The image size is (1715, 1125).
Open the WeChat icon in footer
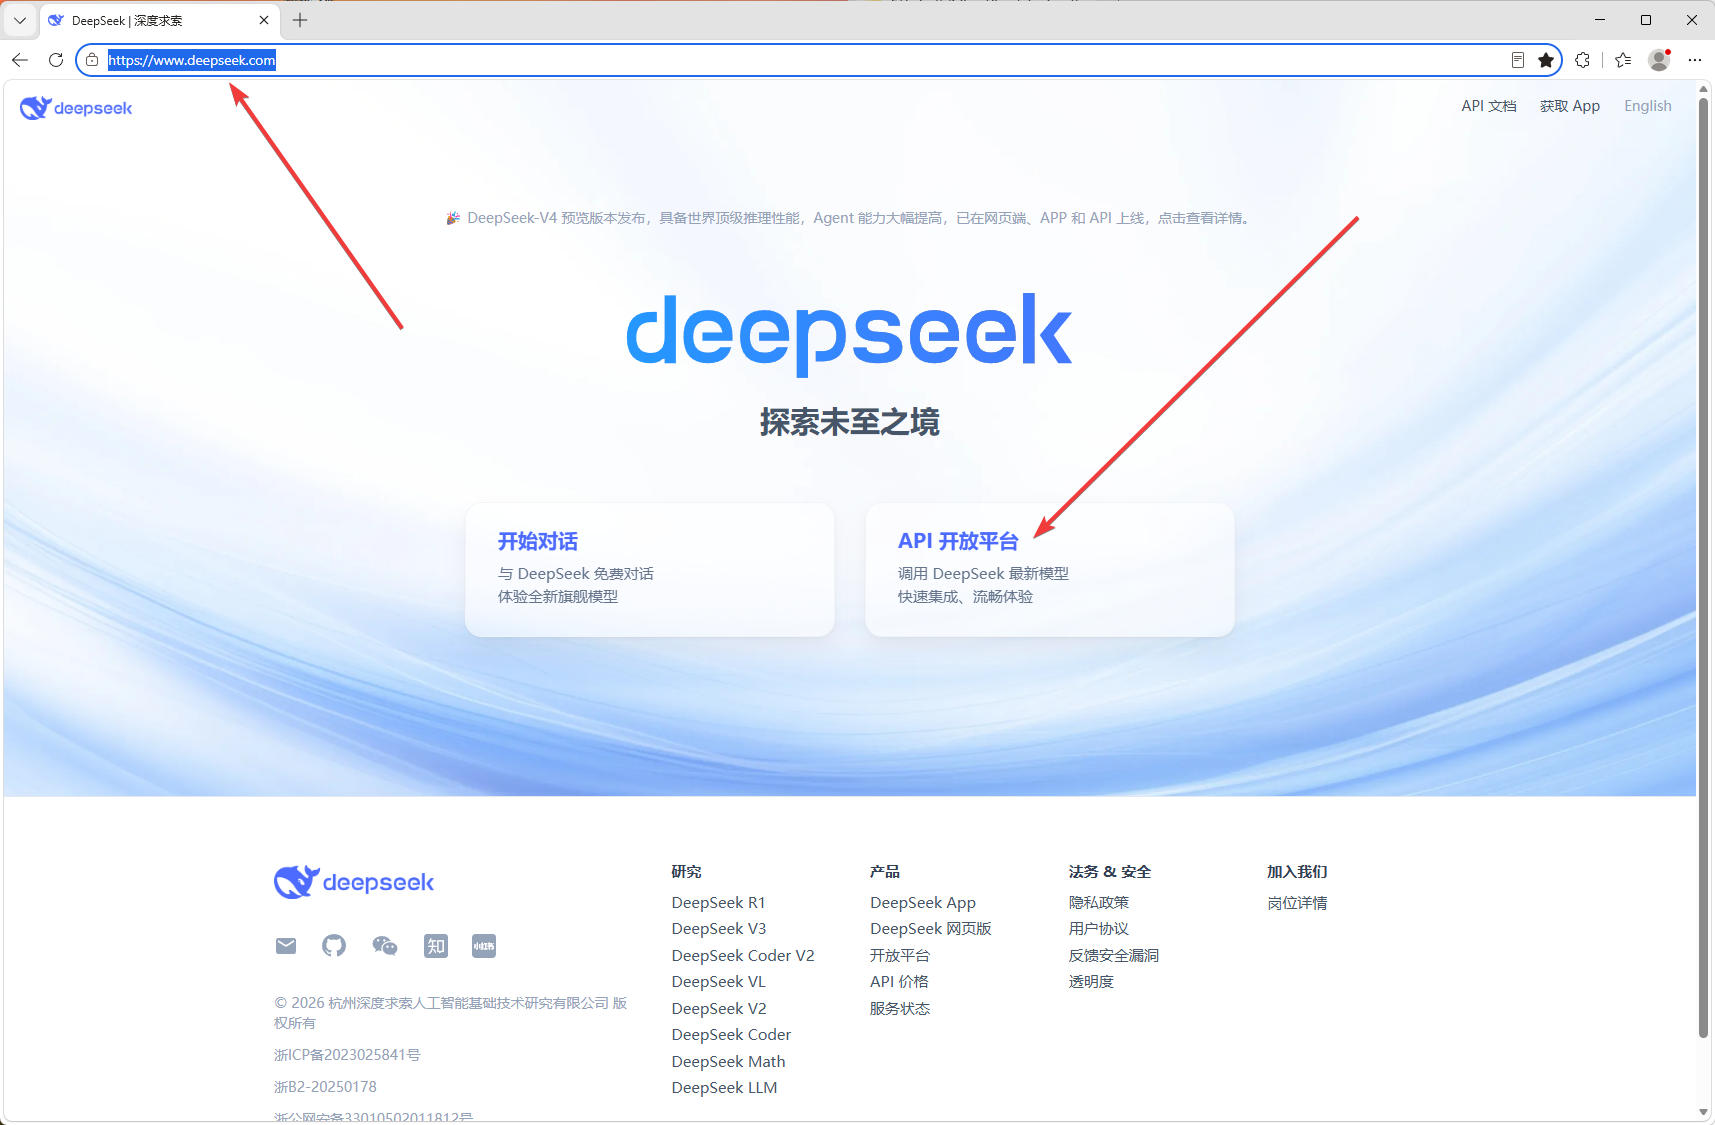[x=385, y=946]
